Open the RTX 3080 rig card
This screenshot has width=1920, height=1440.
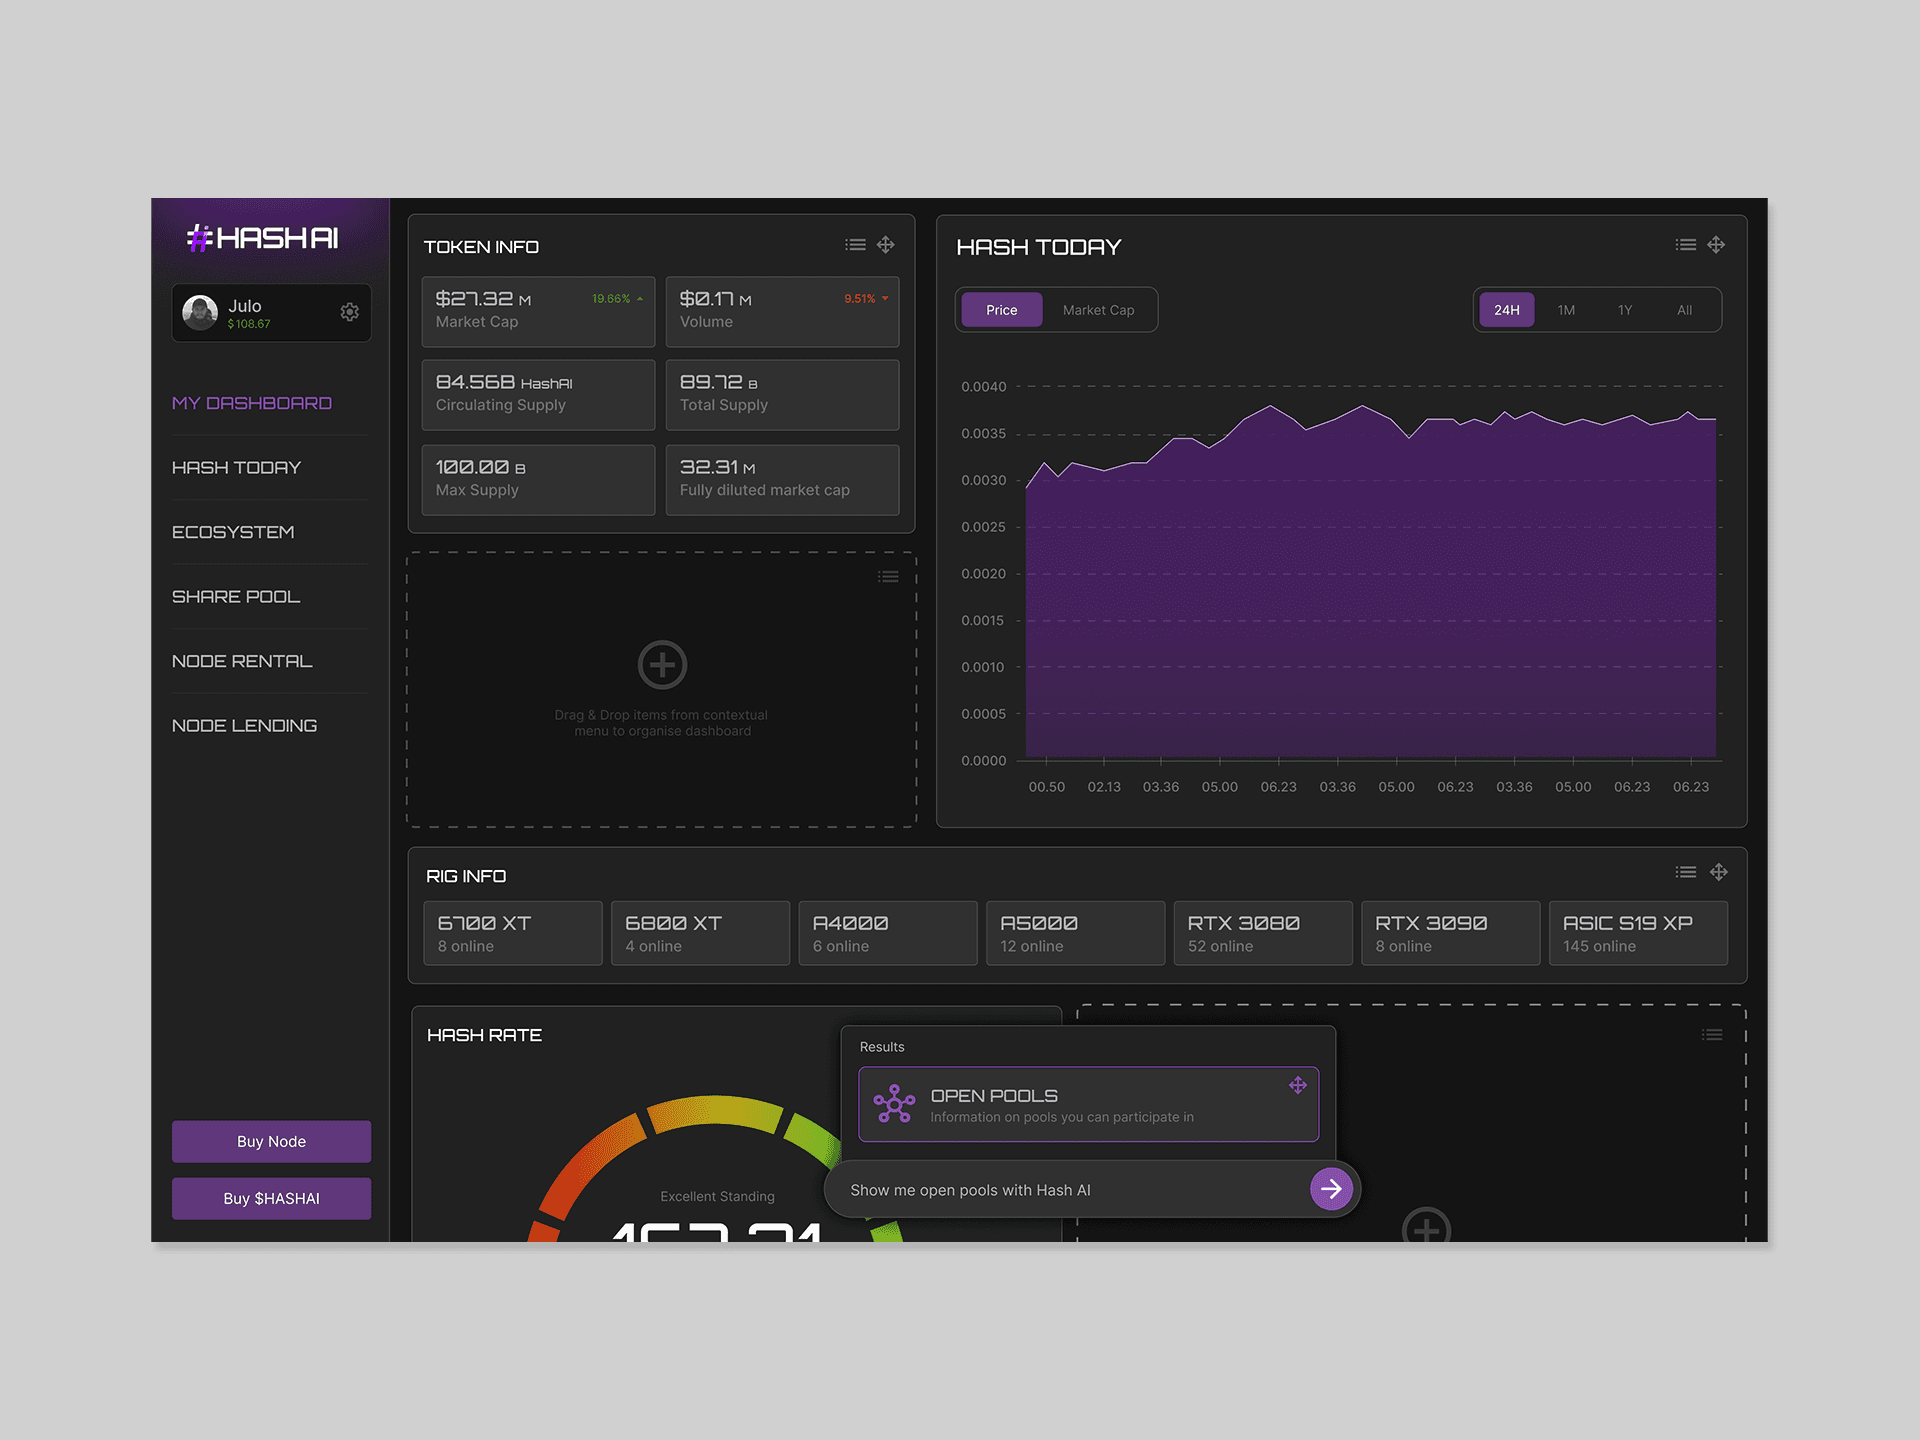1263,933
